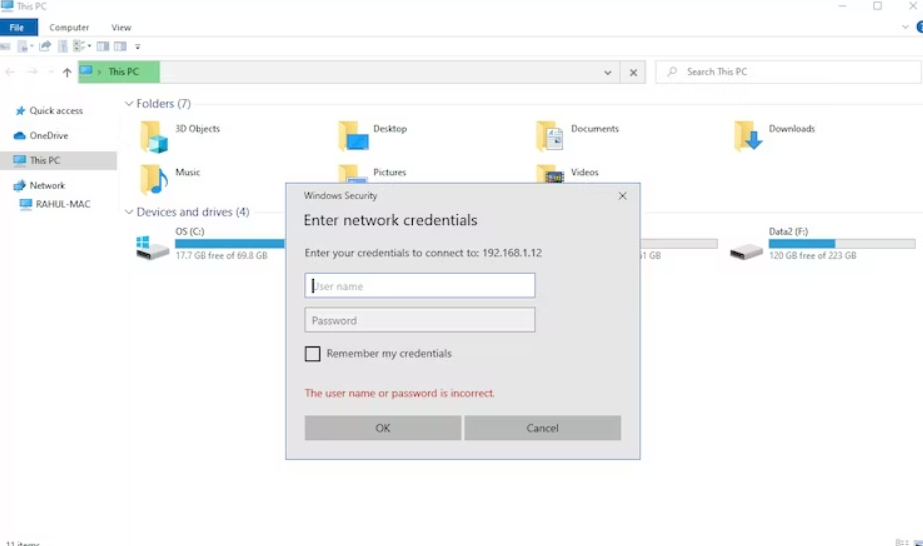The width and height of the screenshot is (923, 546).
Task: Click the Search This PC box
Action: pyautogui.click(x=790, y=72)
